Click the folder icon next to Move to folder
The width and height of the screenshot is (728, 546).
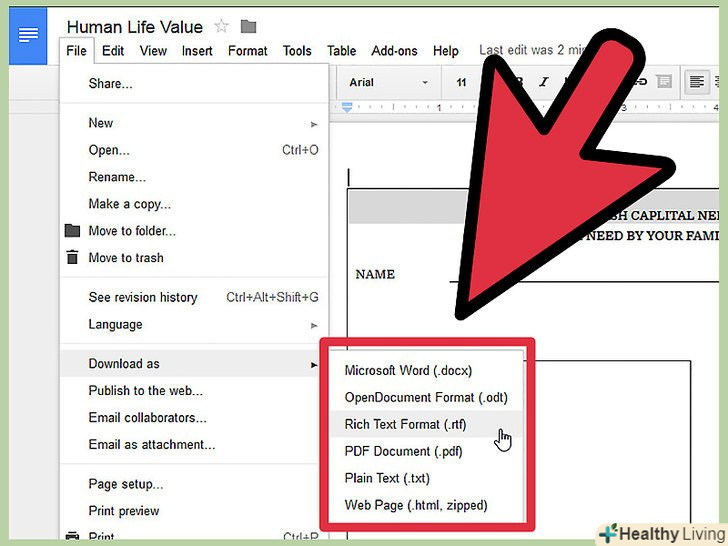pos(72,230)
